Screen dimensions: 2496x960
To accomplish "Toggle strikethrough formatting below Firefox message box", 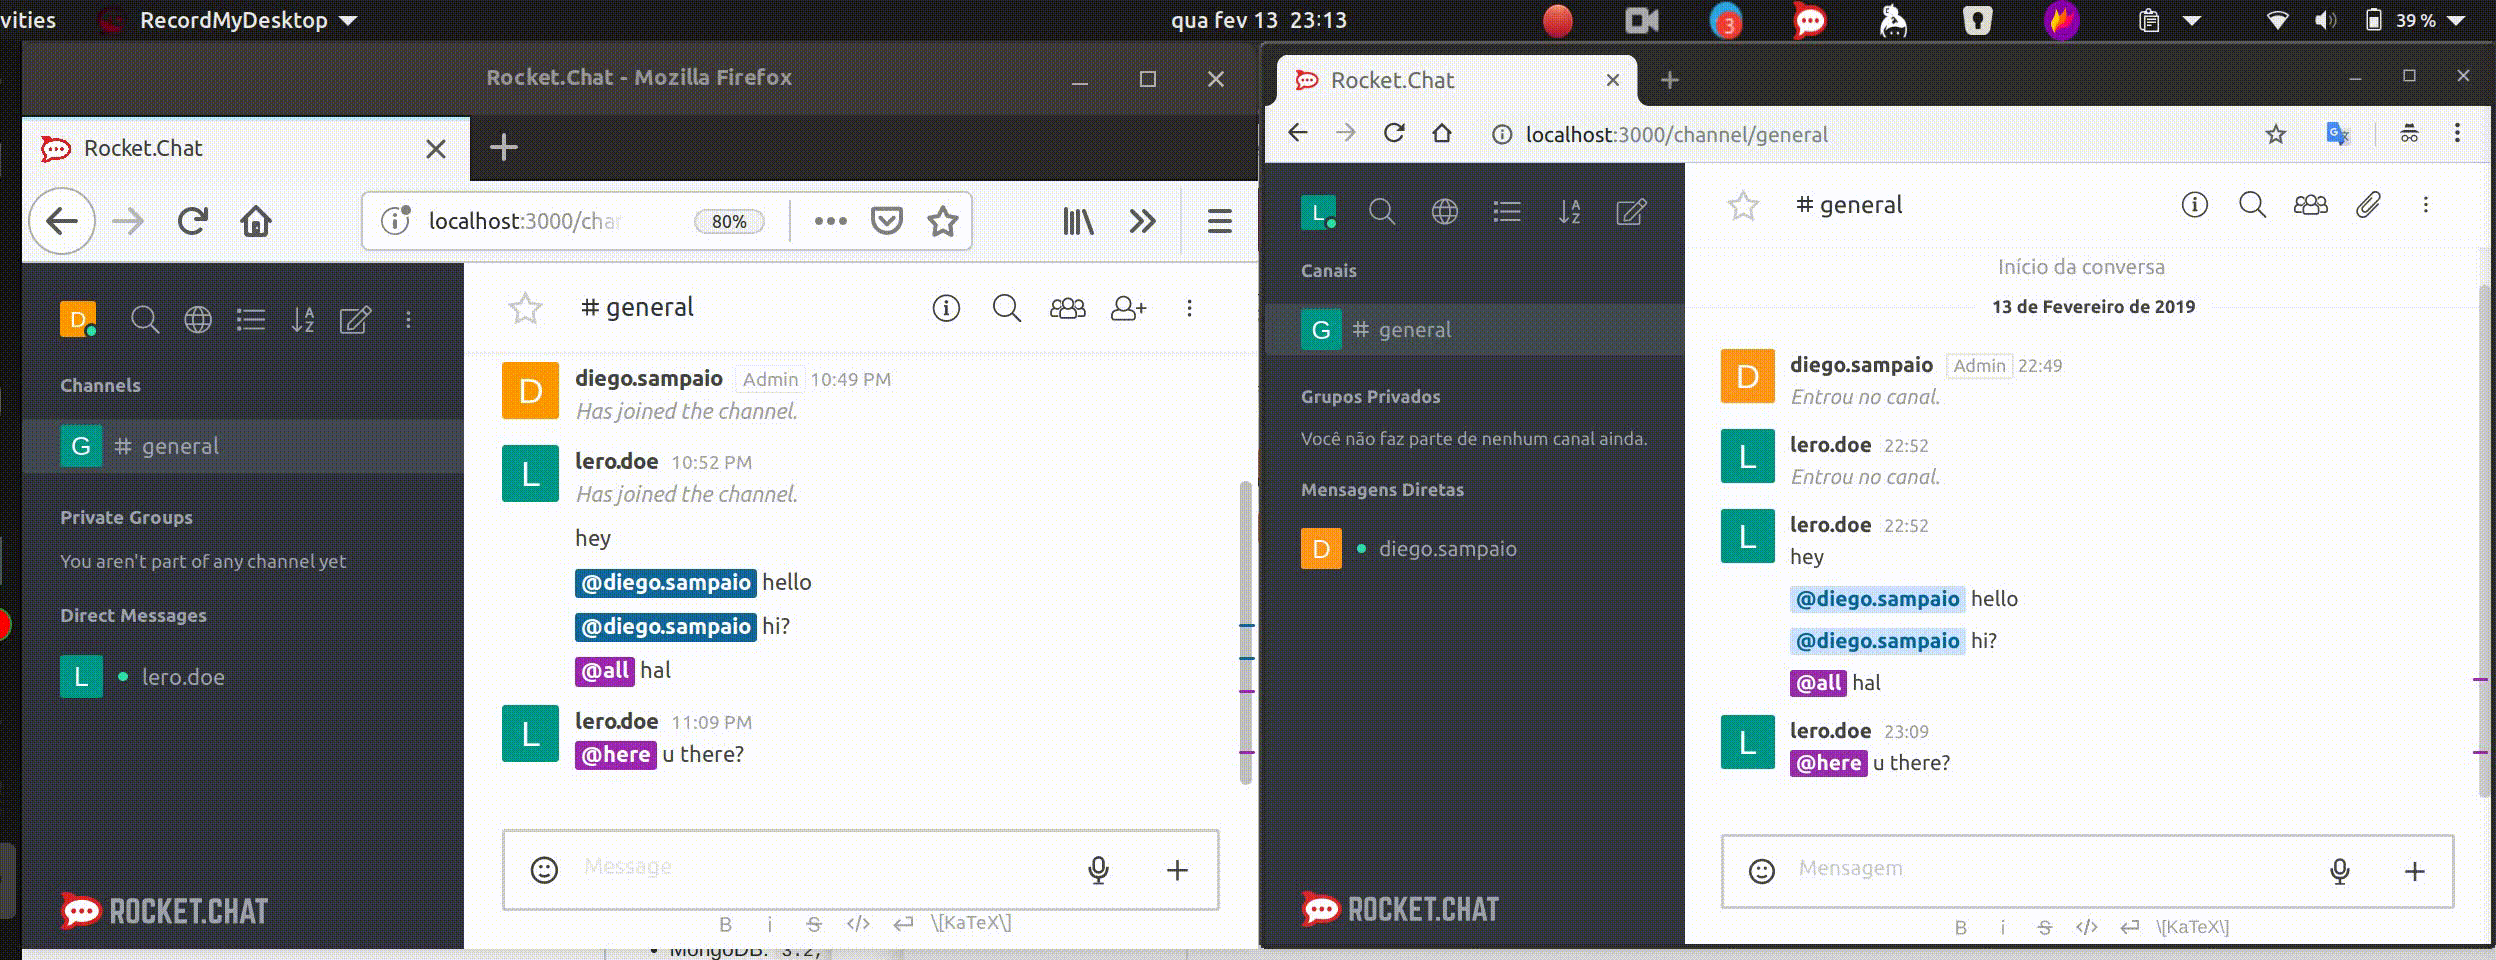I will tap(813, 924).
